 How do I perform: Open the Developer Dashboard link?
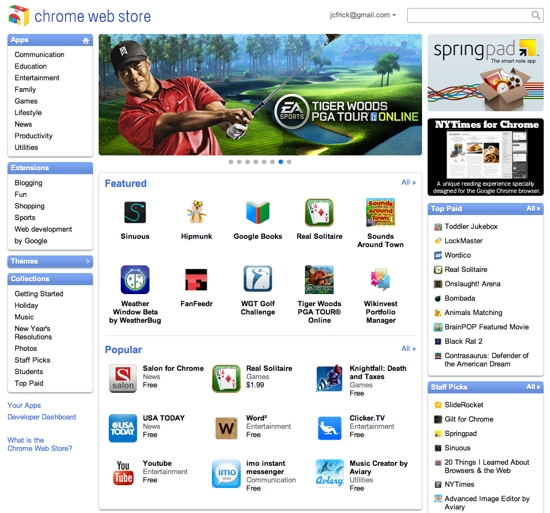tap(42, 417)
